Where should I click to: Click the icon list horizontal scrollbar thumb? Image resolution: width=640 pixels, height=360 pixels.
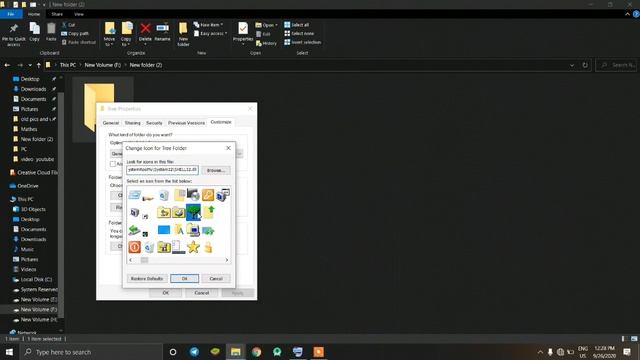[144, 260]
